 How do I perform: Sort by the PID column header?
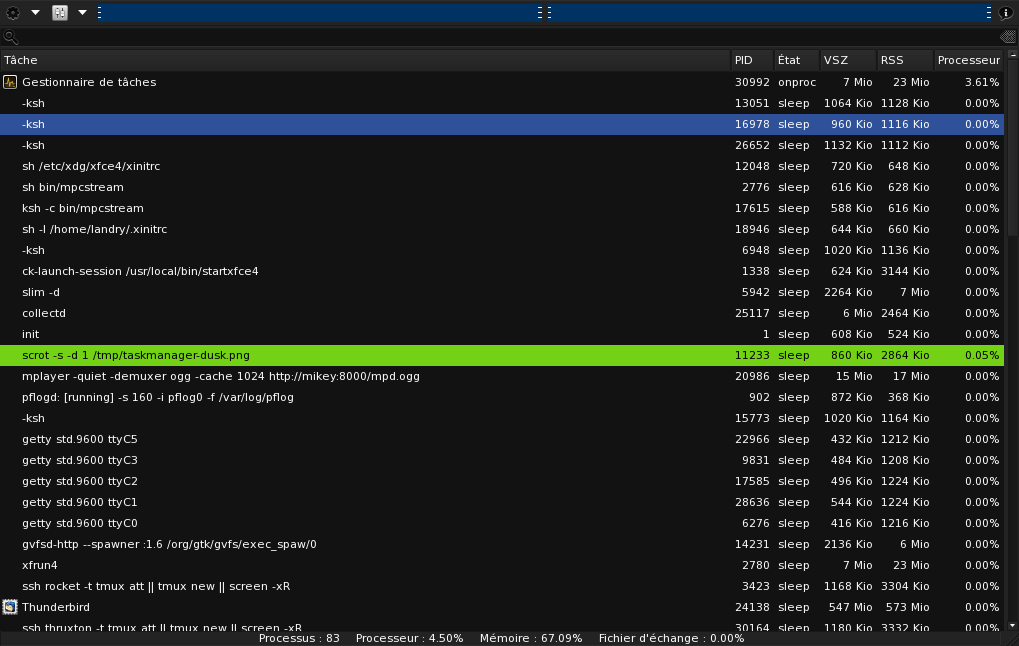coord(752,60)
